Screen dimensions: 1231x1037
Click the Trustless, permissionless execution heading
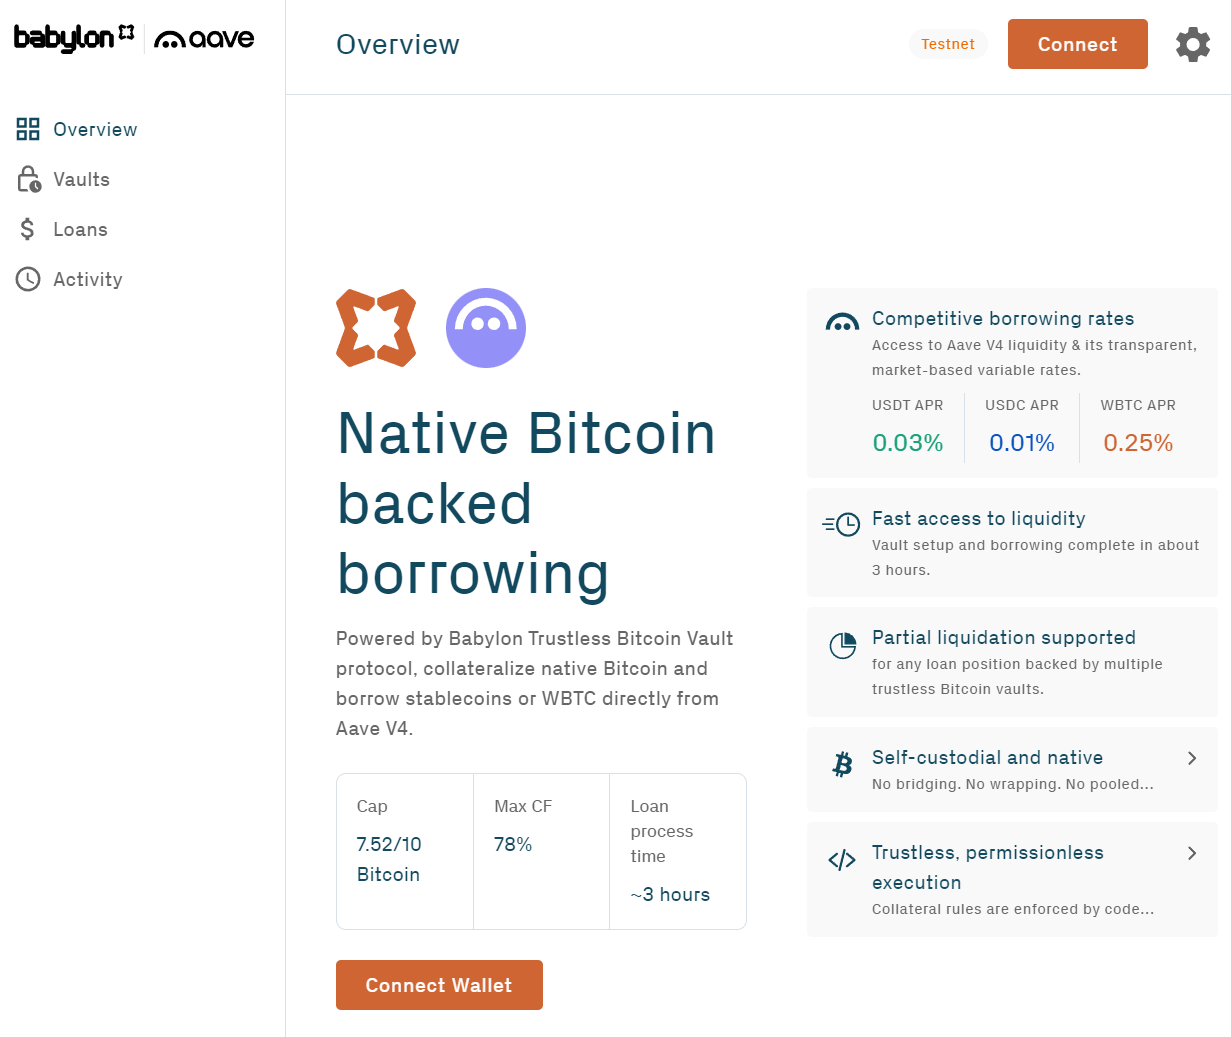tap(988, 867)
